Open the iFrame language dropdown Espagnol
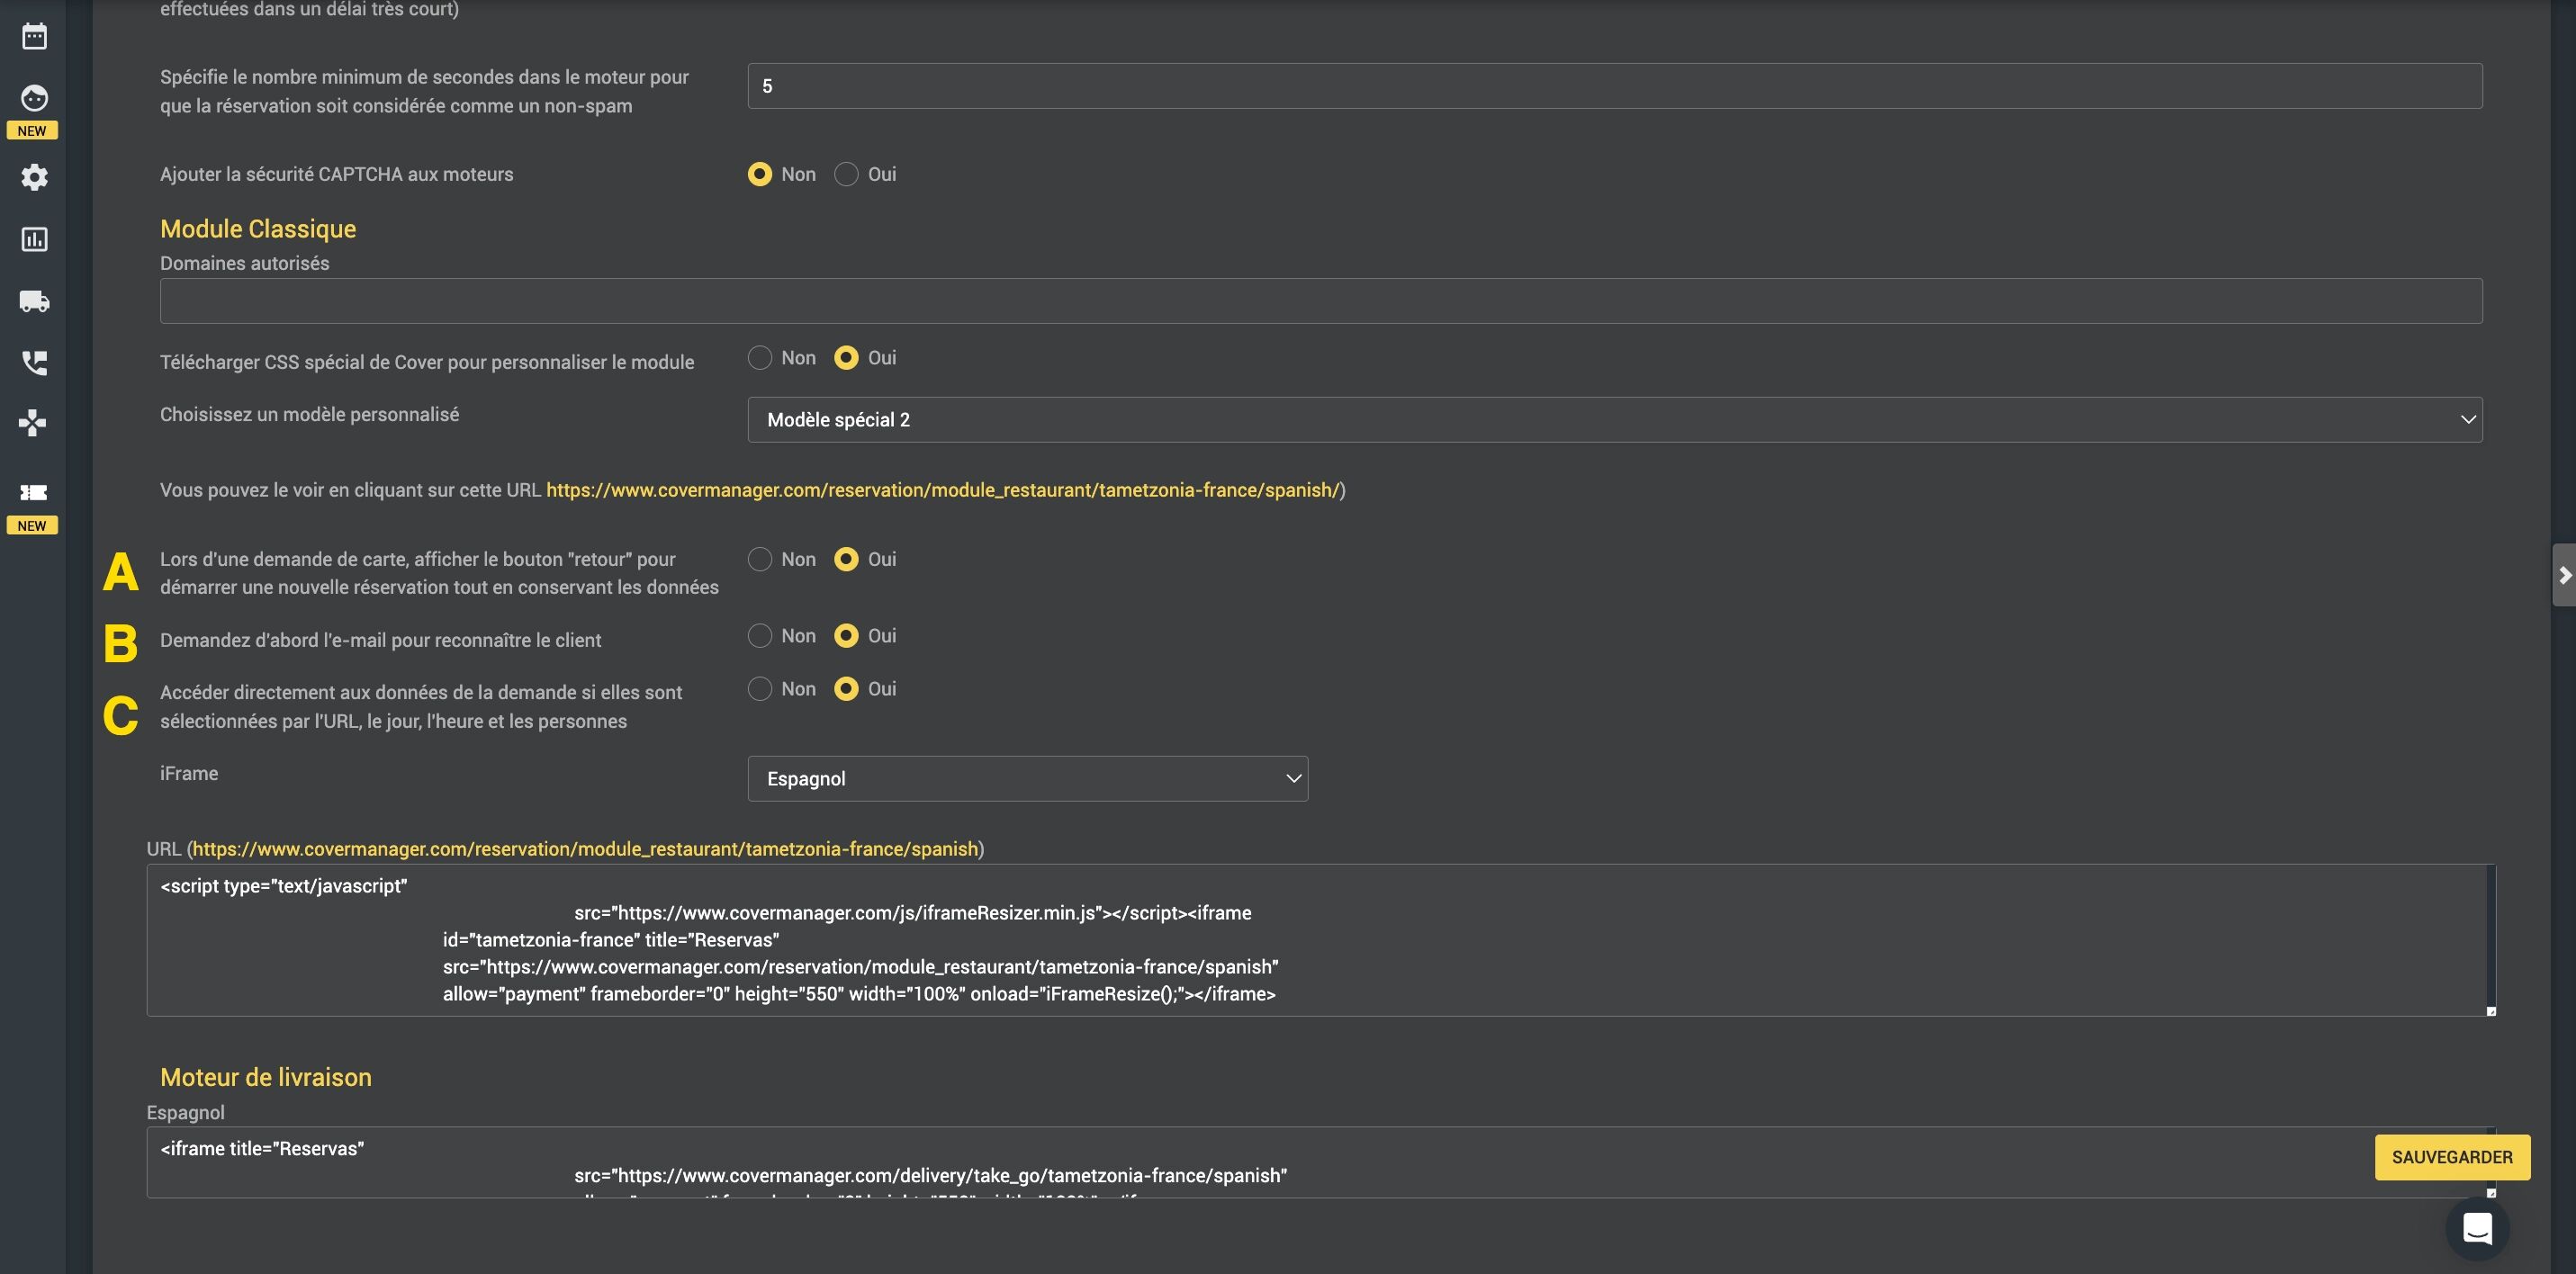 pos(1027,779)
